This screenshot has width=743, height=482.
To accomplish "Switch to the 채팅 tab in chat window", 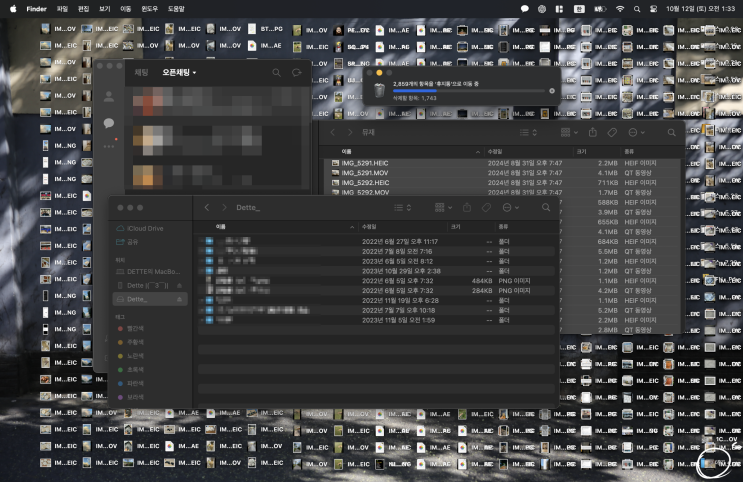I will click(141, 72).
